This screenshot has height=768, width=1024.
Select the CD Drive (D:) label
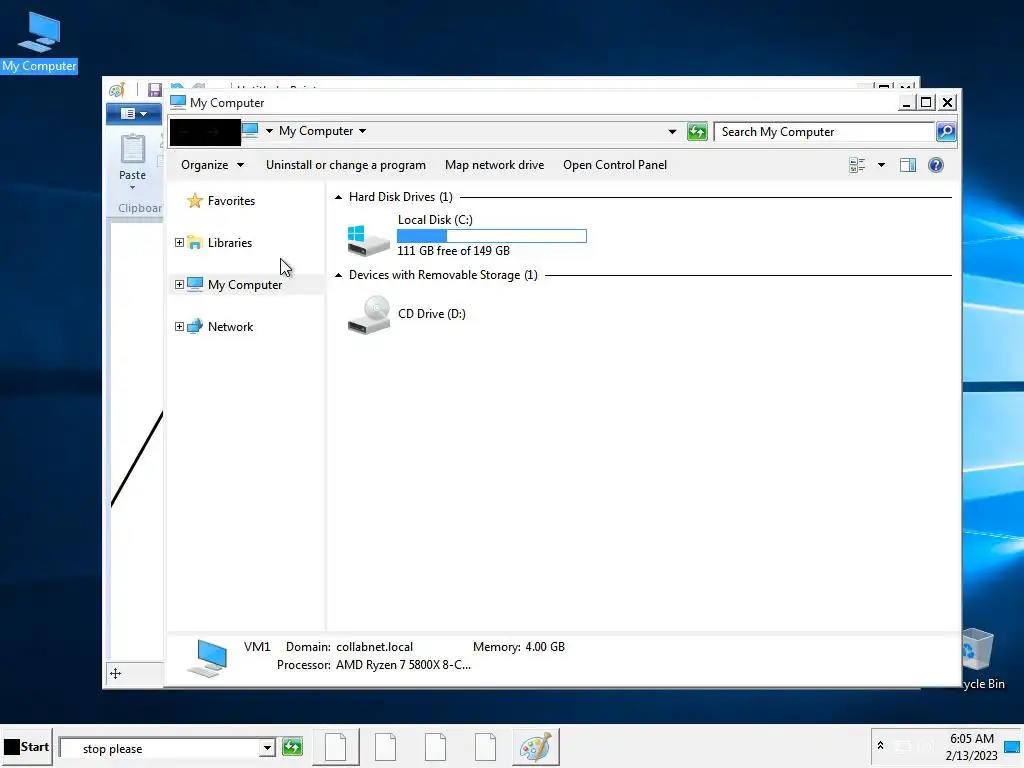pyautogui.click(x=432, y=314)
